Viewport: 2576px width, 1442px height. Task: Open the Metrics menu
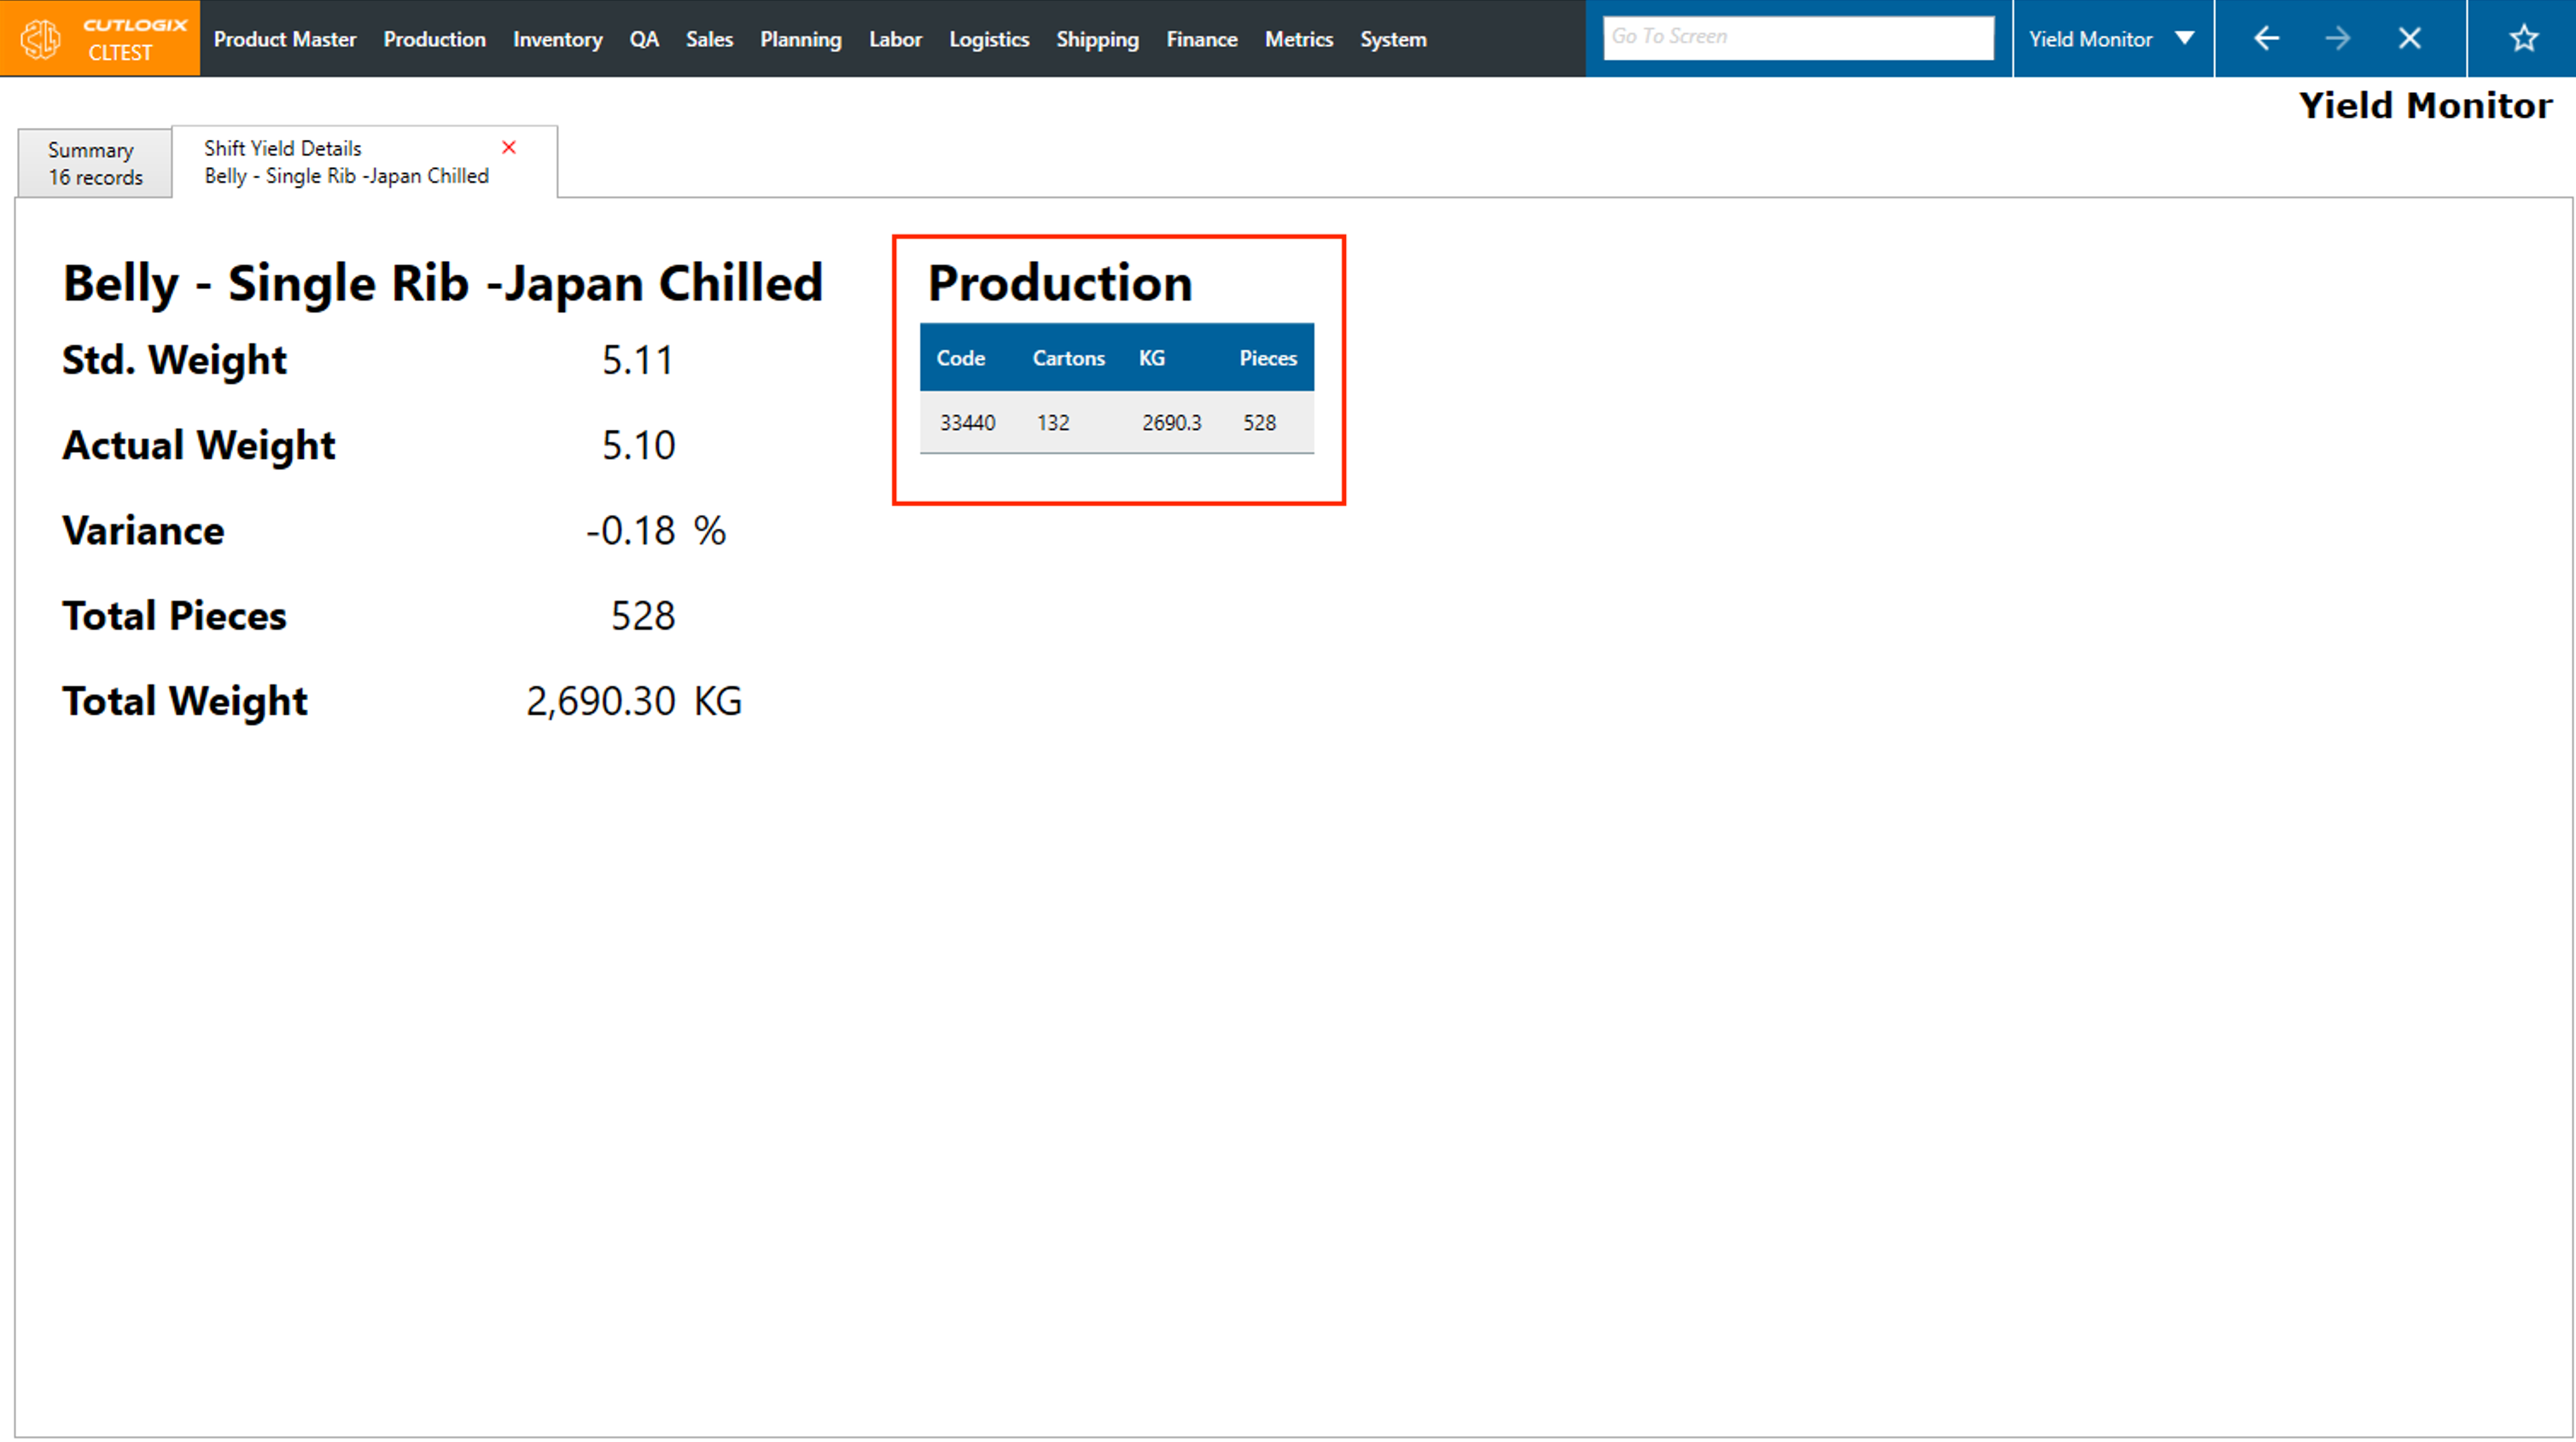1298,39
